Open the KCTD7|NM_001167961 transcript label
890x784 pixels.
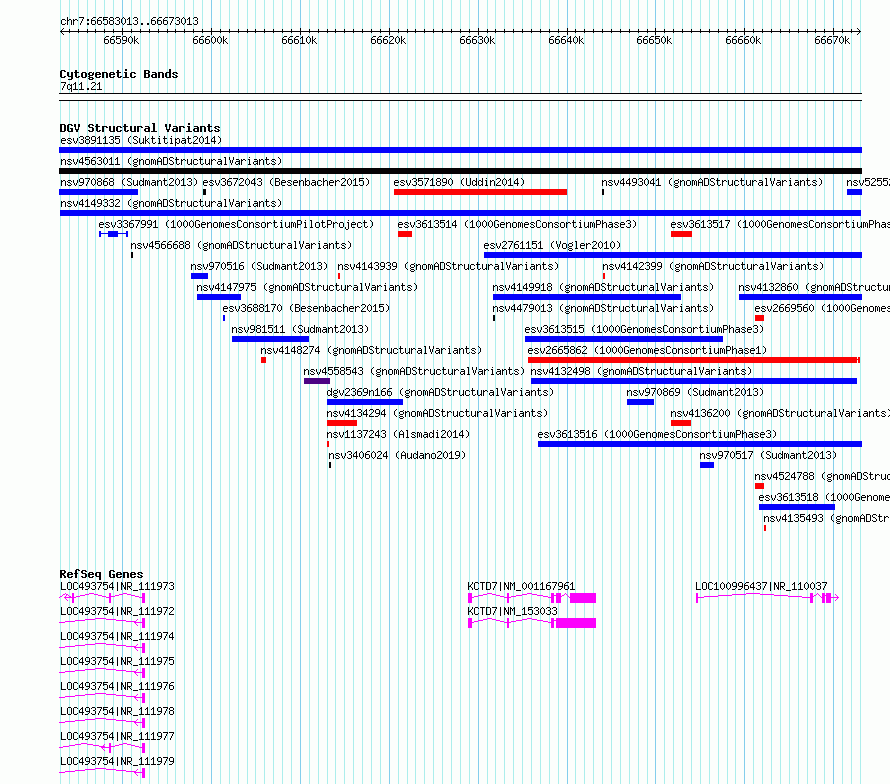click(521, 586)
